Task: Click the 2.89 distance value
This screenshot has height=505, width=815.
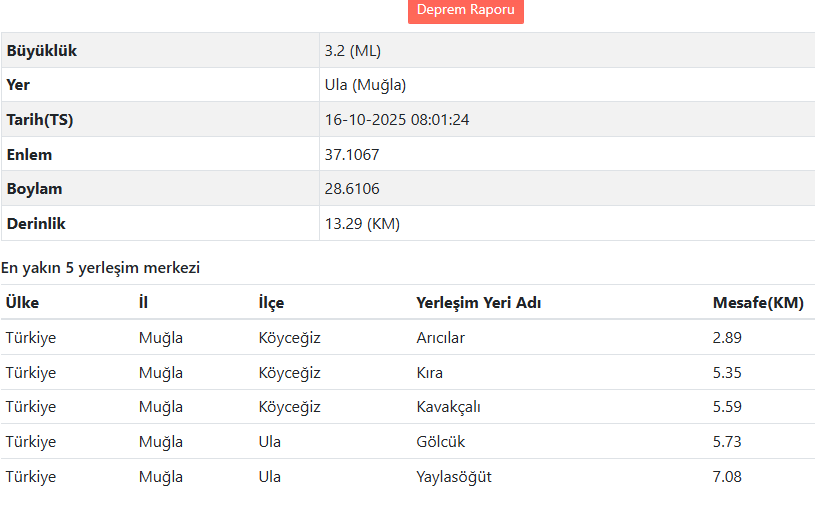Action: (x=727, y=338)
